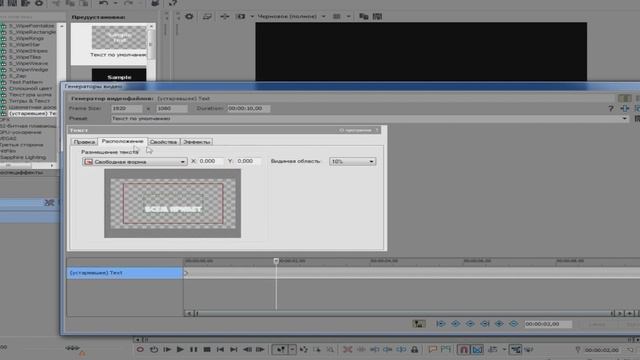Click the text placement preview box

click(173, 203)
